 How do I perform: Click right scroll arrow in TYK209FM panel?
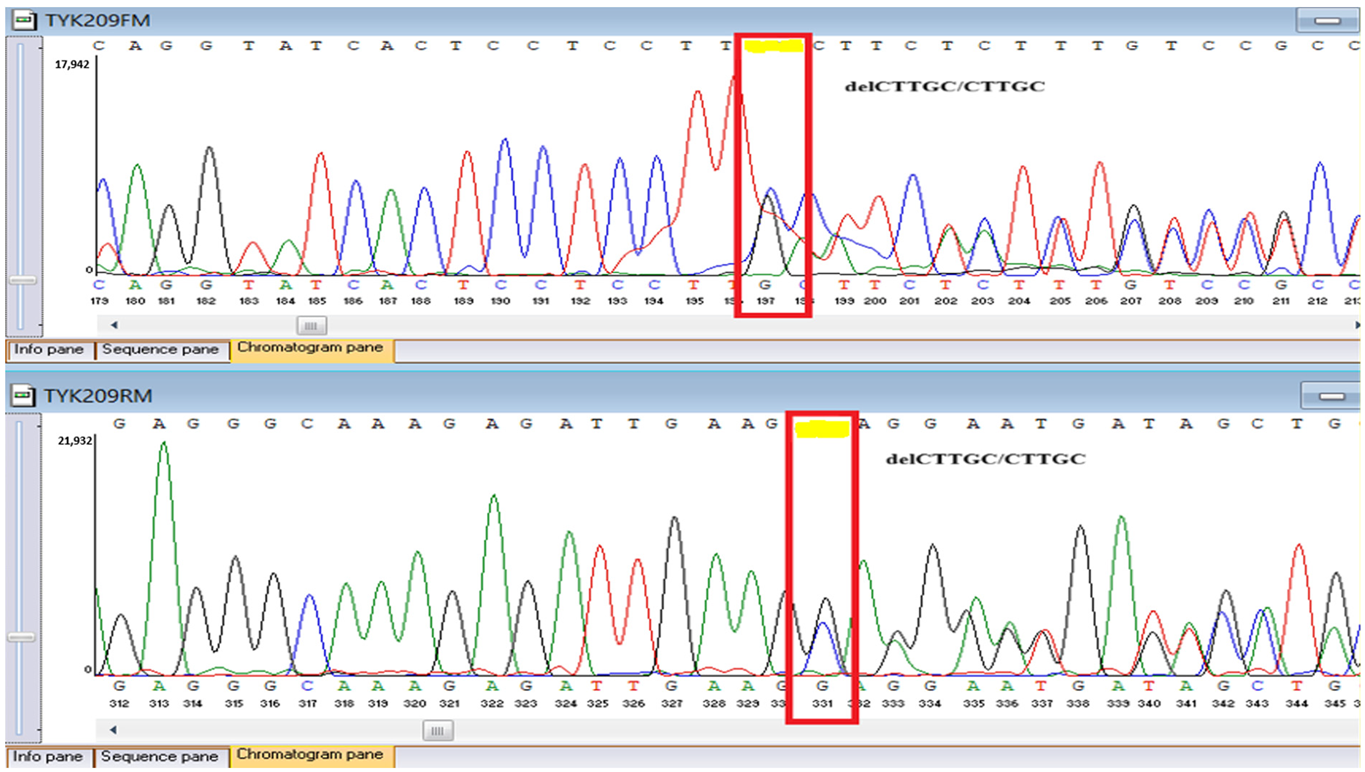point(1357,325)
